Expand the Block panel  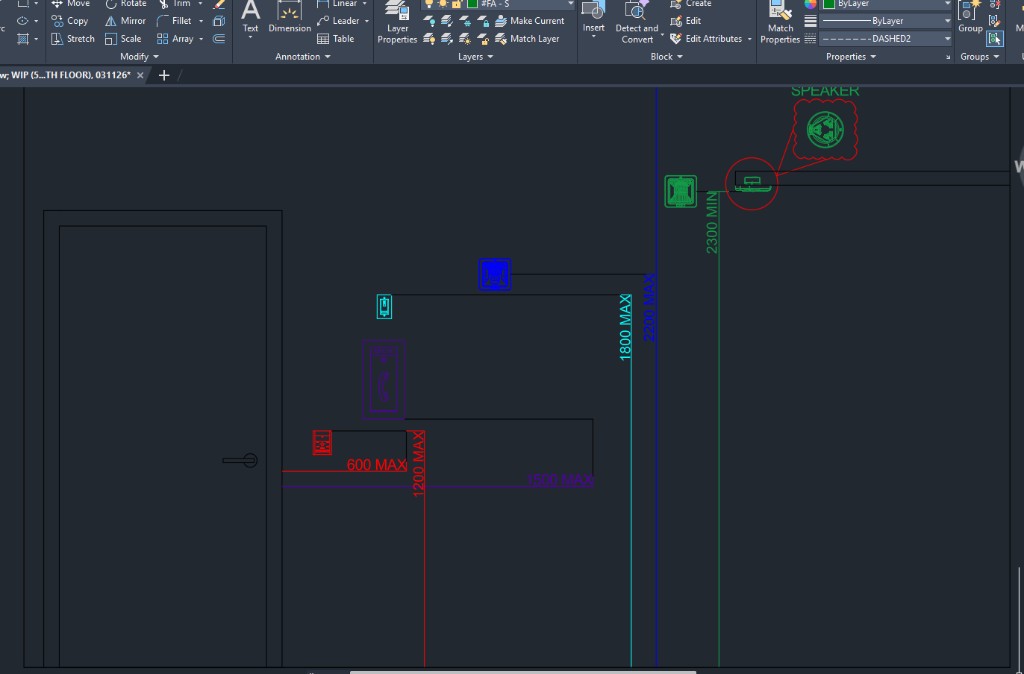666,57
